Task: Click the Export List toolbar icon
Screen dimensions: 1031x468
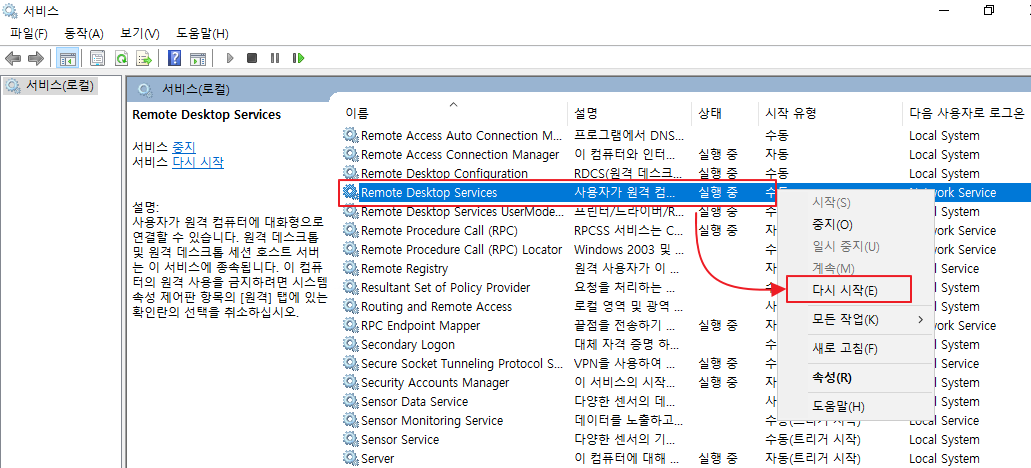Action: (144, 58)
